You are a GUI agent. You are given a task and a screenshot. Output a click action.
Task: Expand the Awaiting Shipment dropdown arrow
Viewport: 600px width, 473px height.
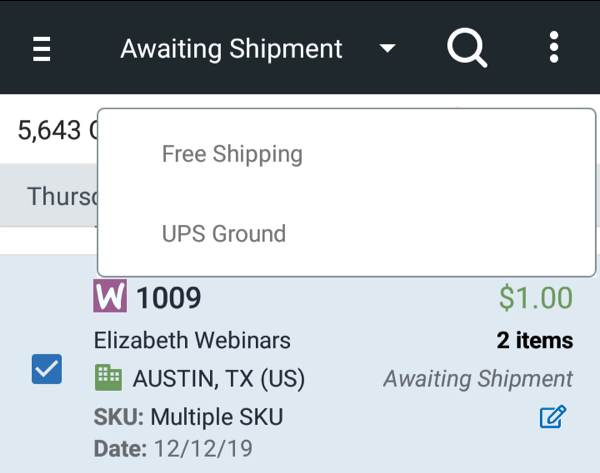tap(387, 48)
